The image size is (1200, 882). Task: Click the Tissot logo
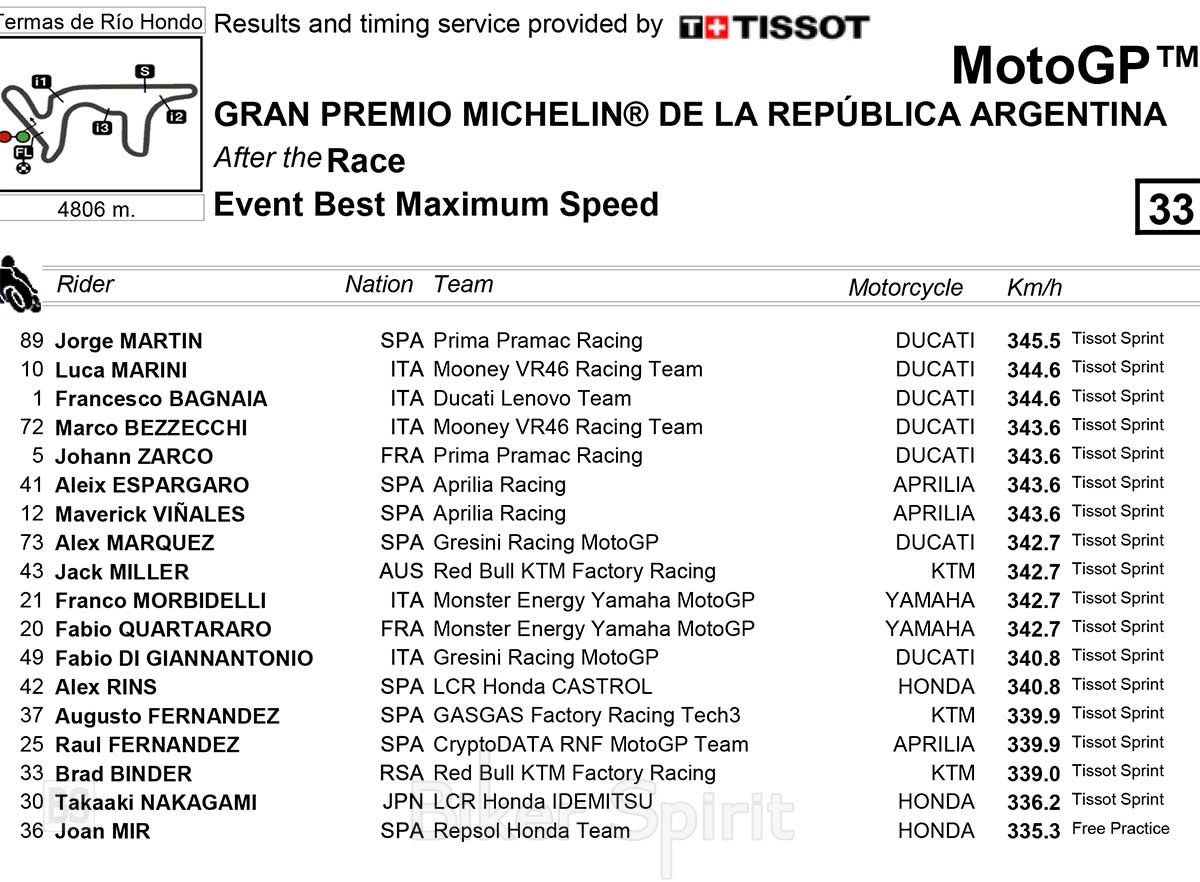coord(774,27)
